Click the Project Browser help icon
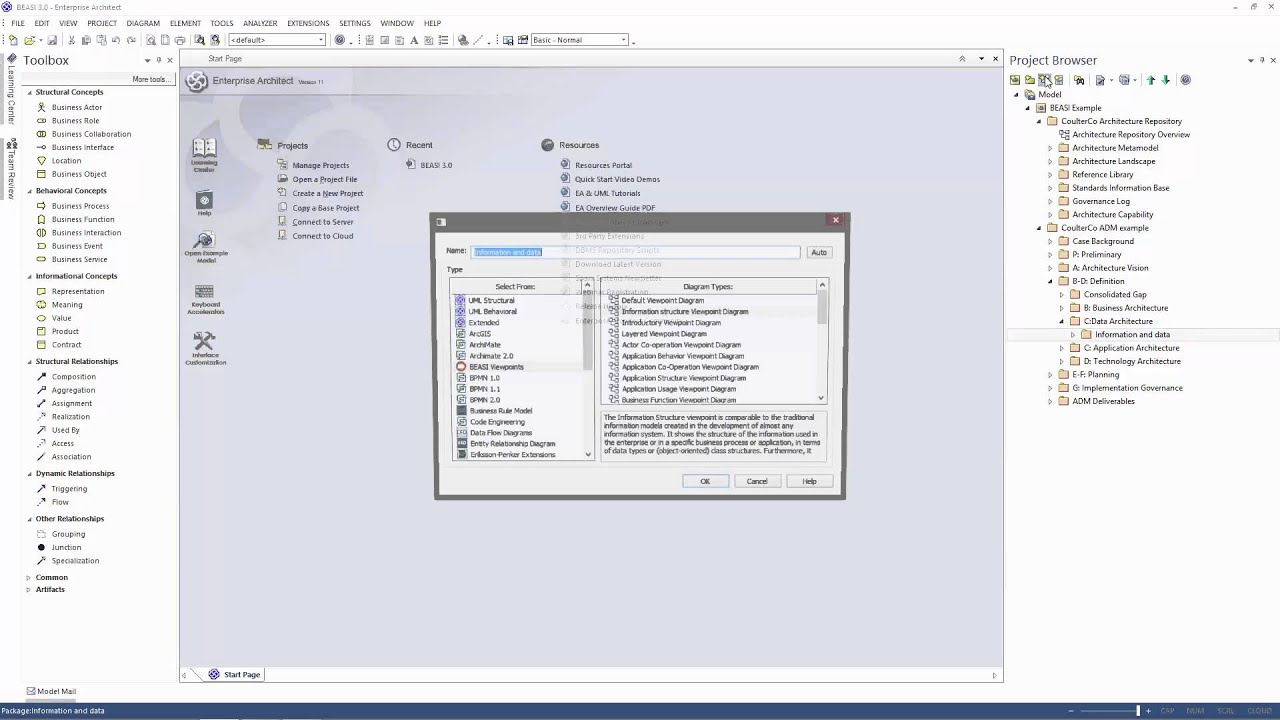Viewport: 1280px width, 720px height. click(1186, 80)
